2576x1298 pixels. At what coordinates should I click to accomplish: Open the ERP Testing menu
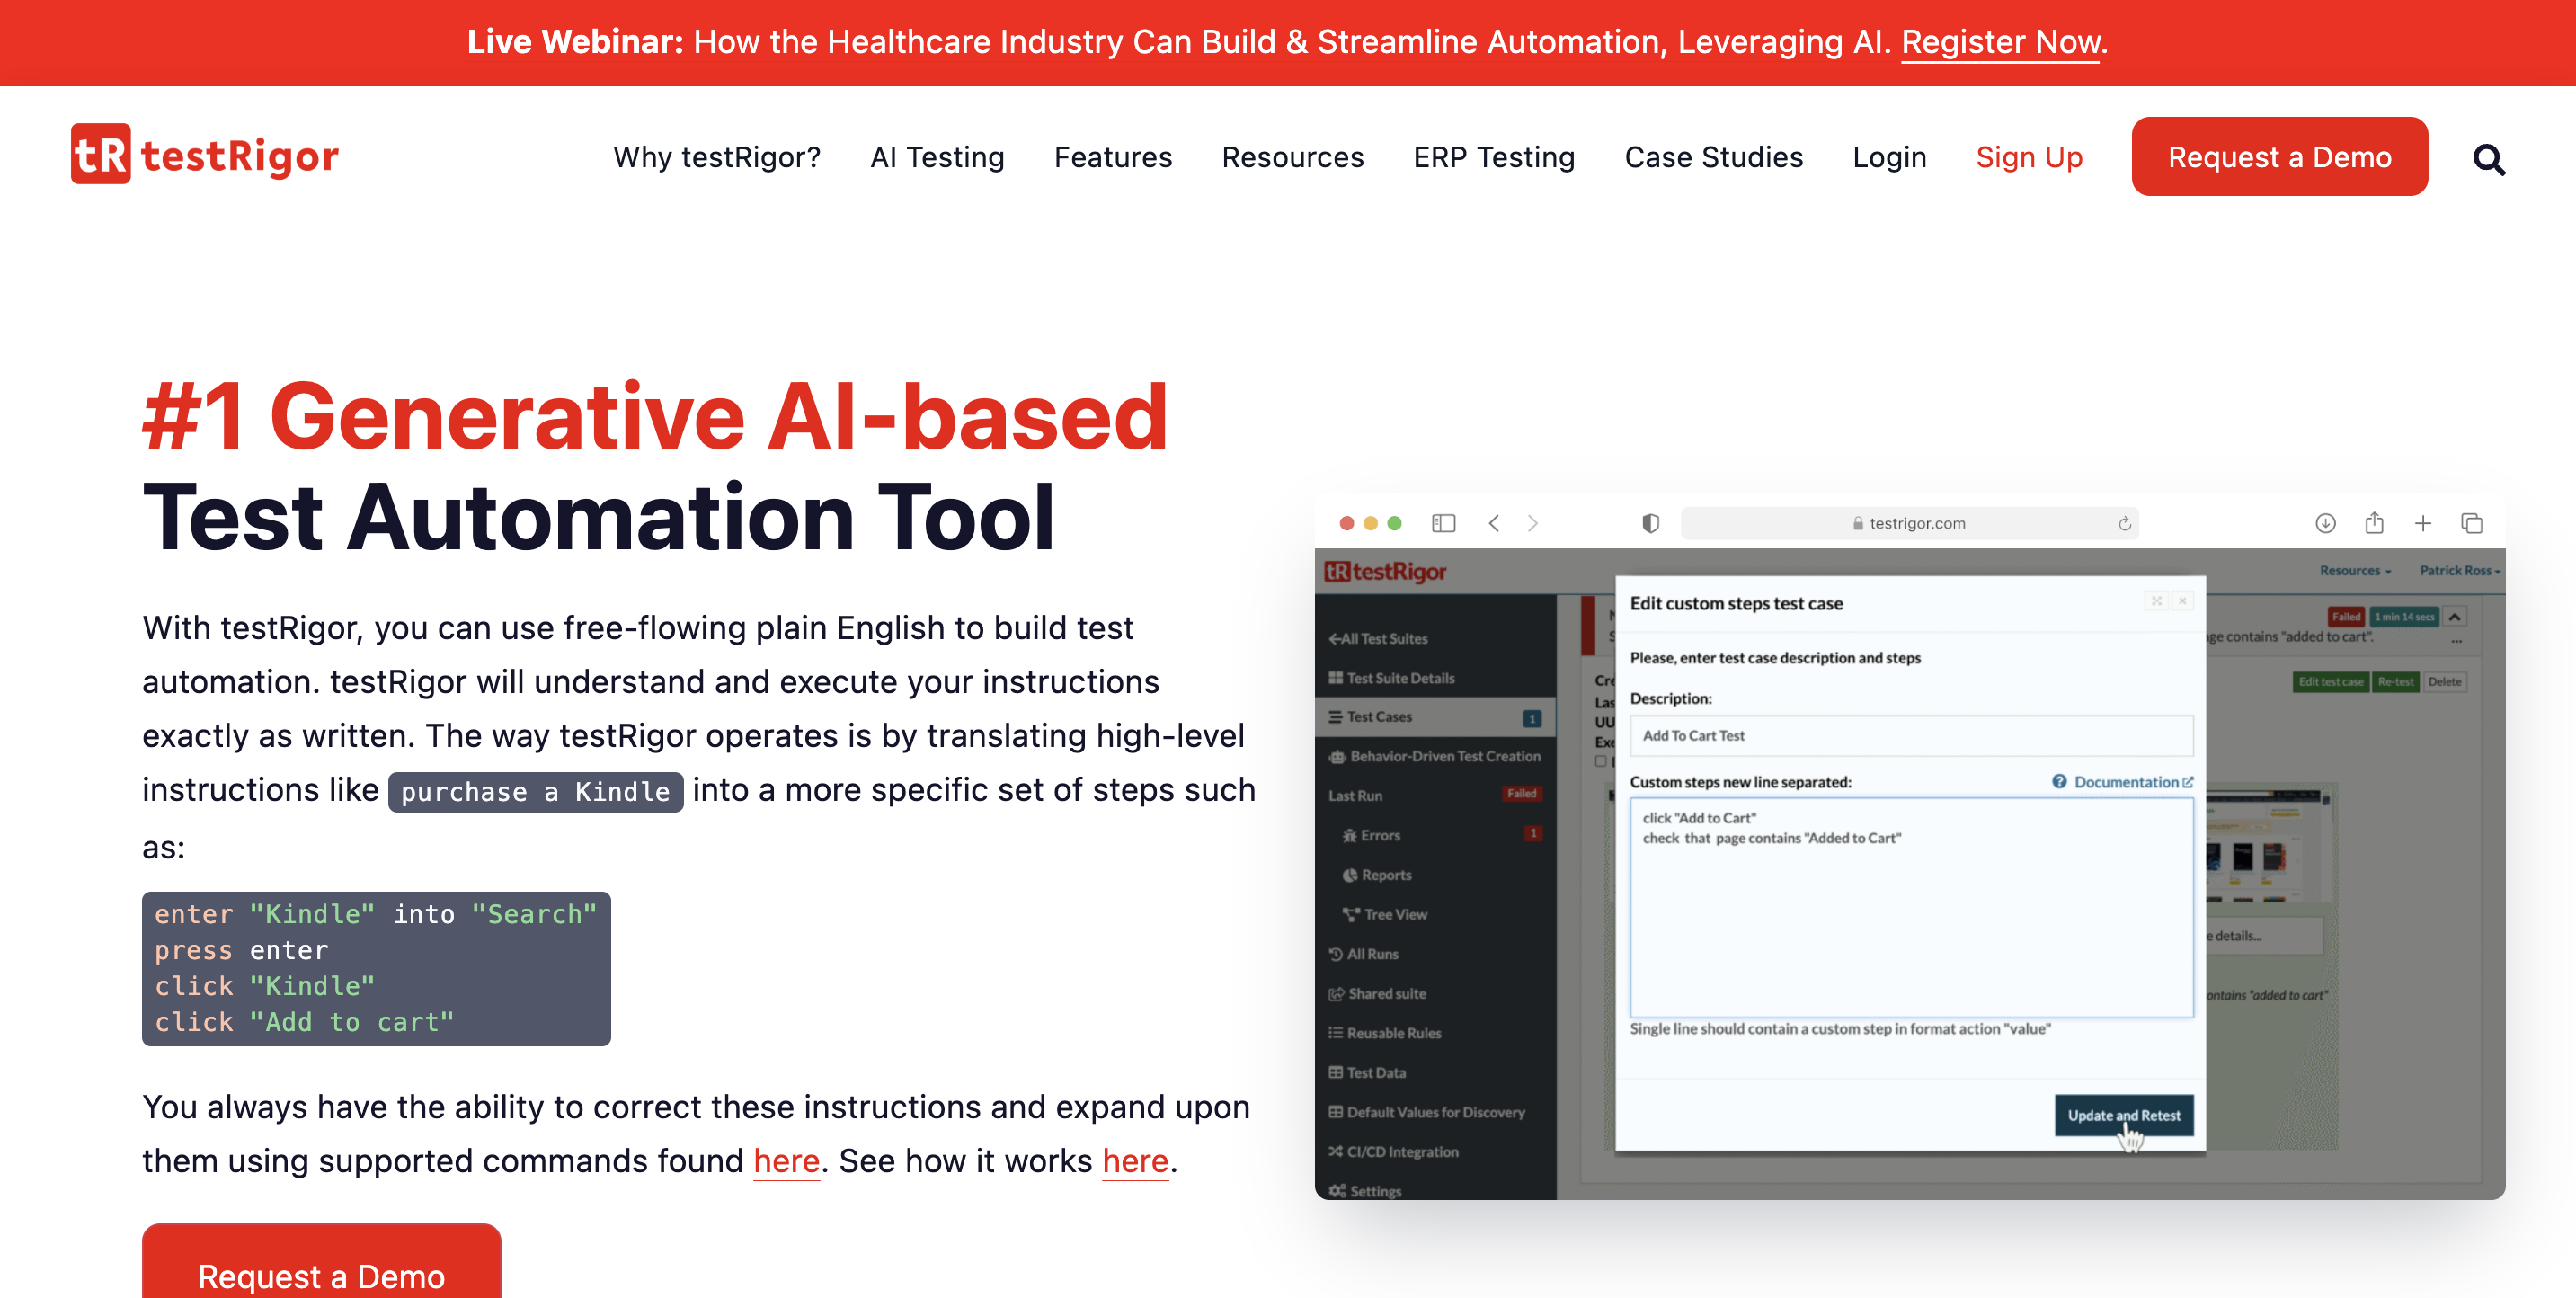1493,157
